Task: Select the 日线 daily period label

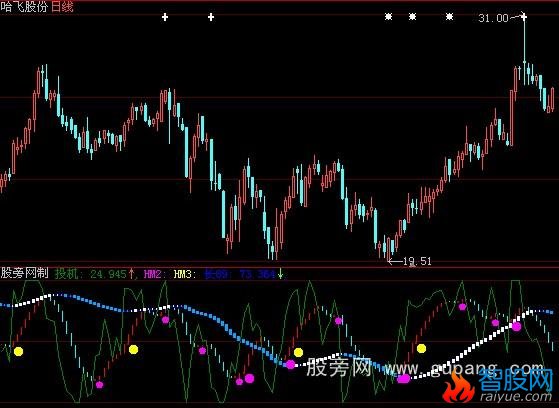Action: pos(62,7)
